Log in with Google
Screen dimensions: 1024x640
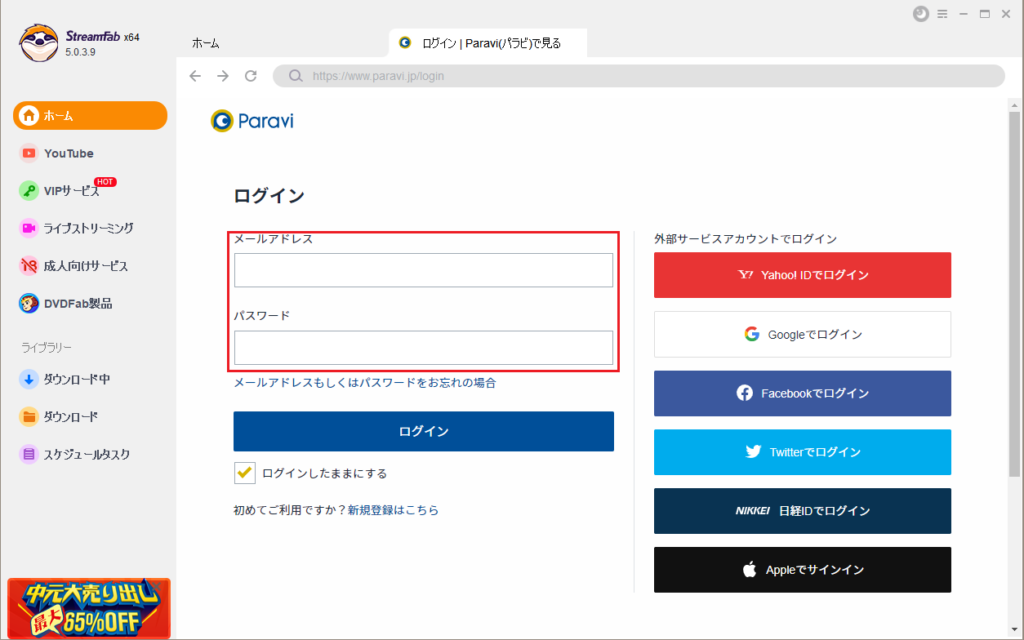pos(803,334)
